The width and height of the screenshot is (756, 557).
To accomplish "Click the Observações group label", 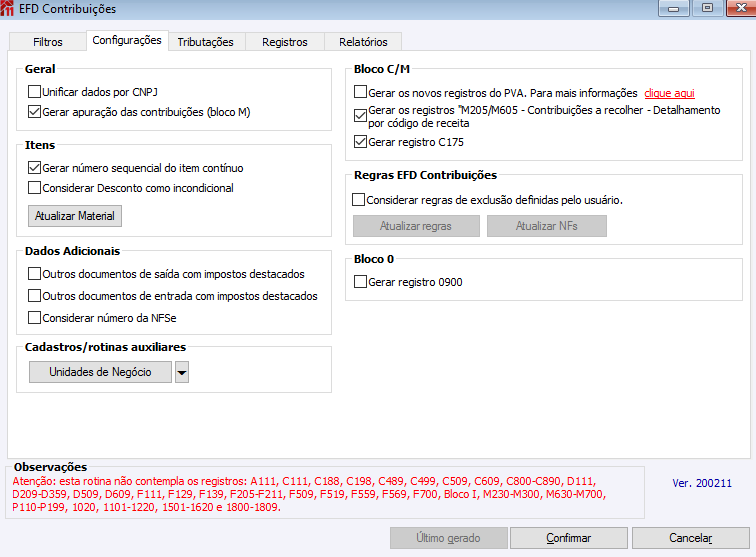I will coord(50,467).
